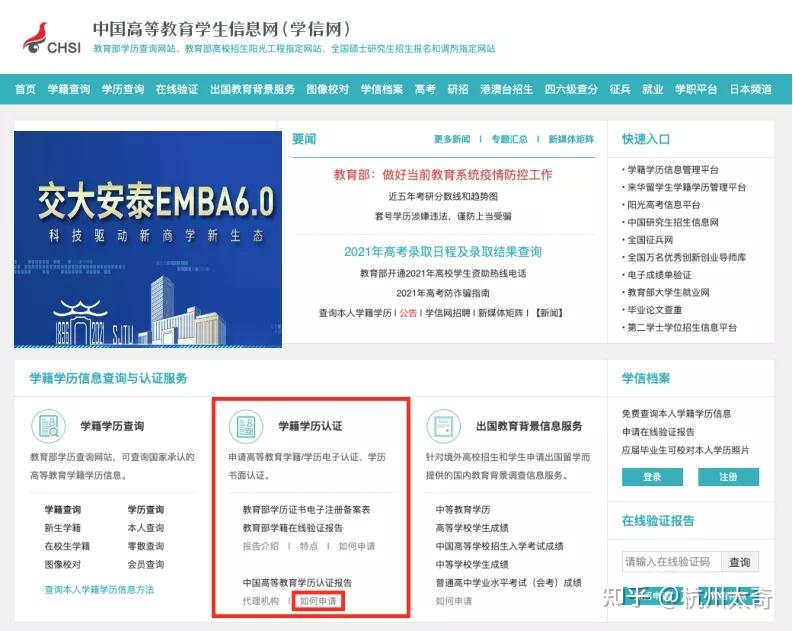Screen dimensions: 793x631
Task: Click 在校生学籍 link
Action: 67,546
